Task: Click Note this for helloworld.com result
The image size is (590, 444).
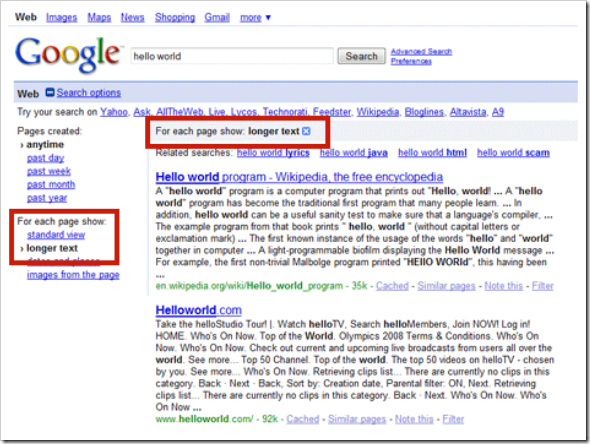Action: (414, 419)
